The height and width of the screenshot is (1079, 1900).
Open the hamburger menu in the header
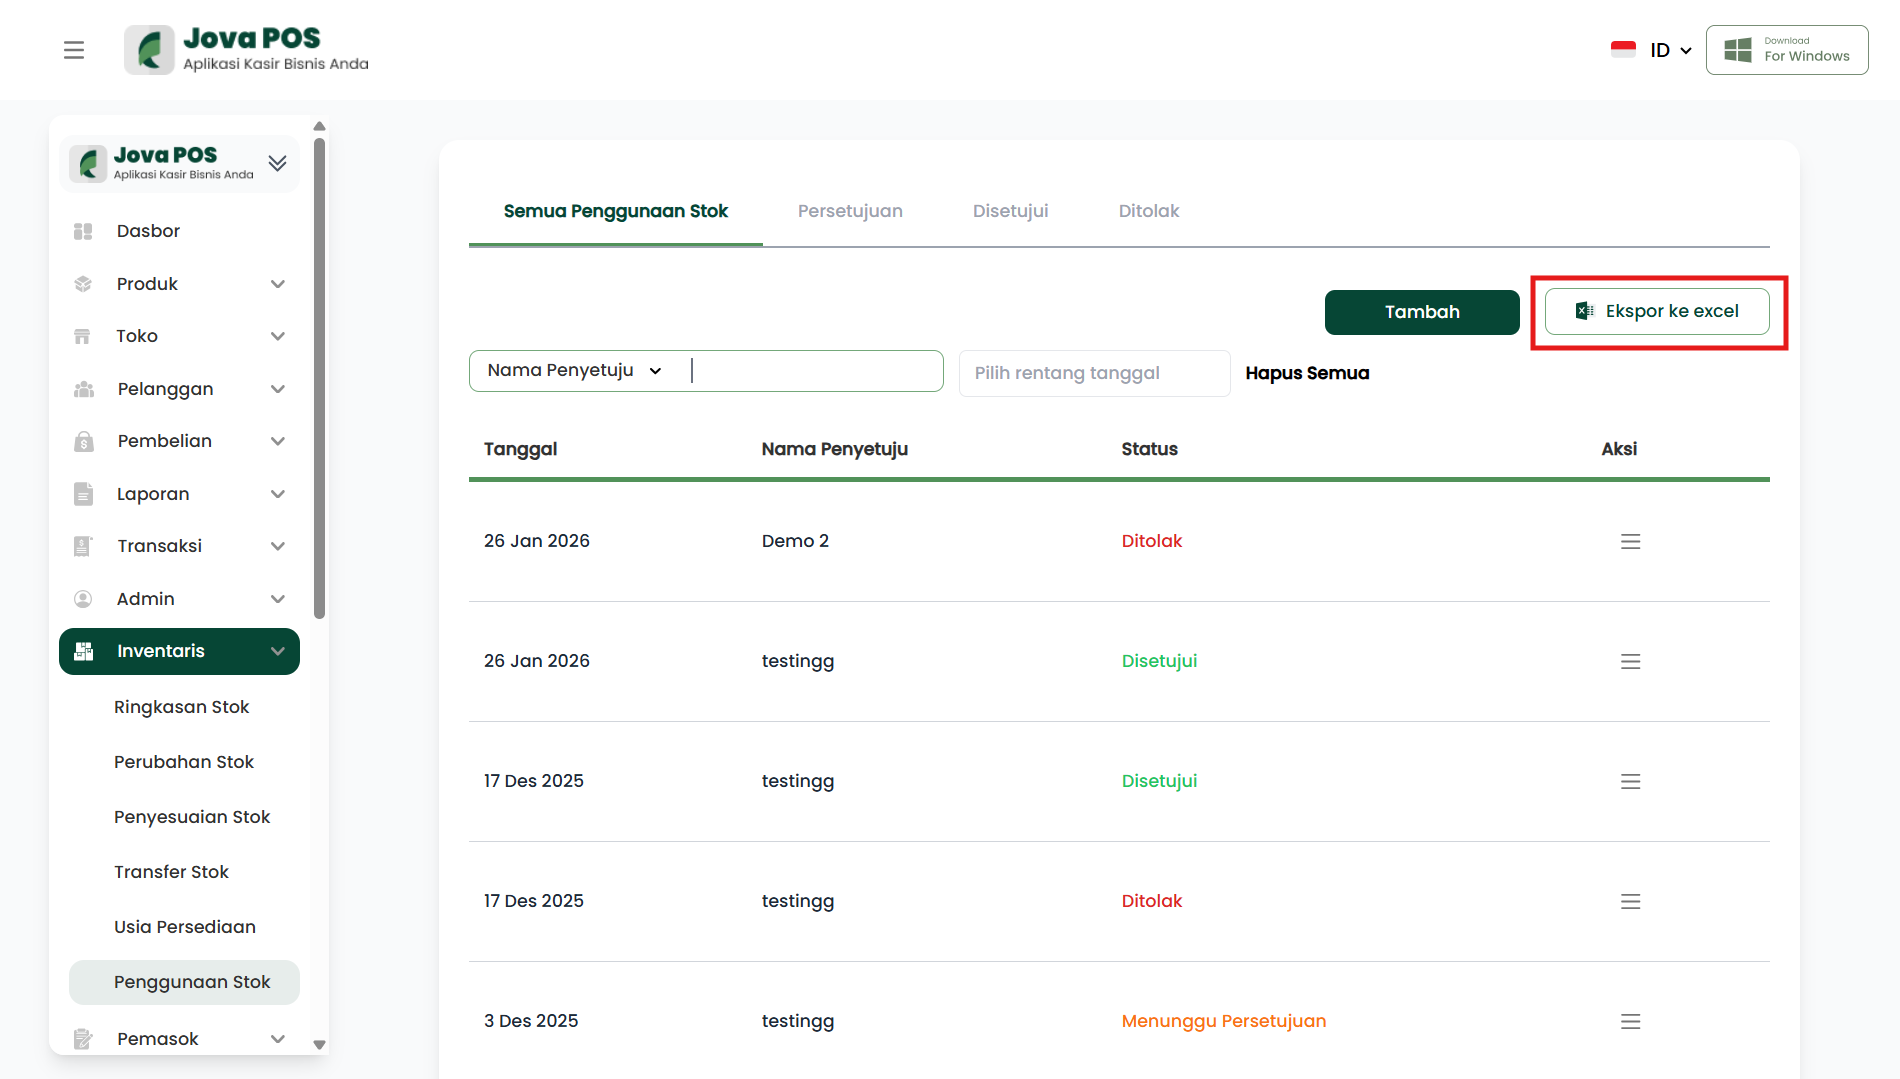click(x=74, y=50)
